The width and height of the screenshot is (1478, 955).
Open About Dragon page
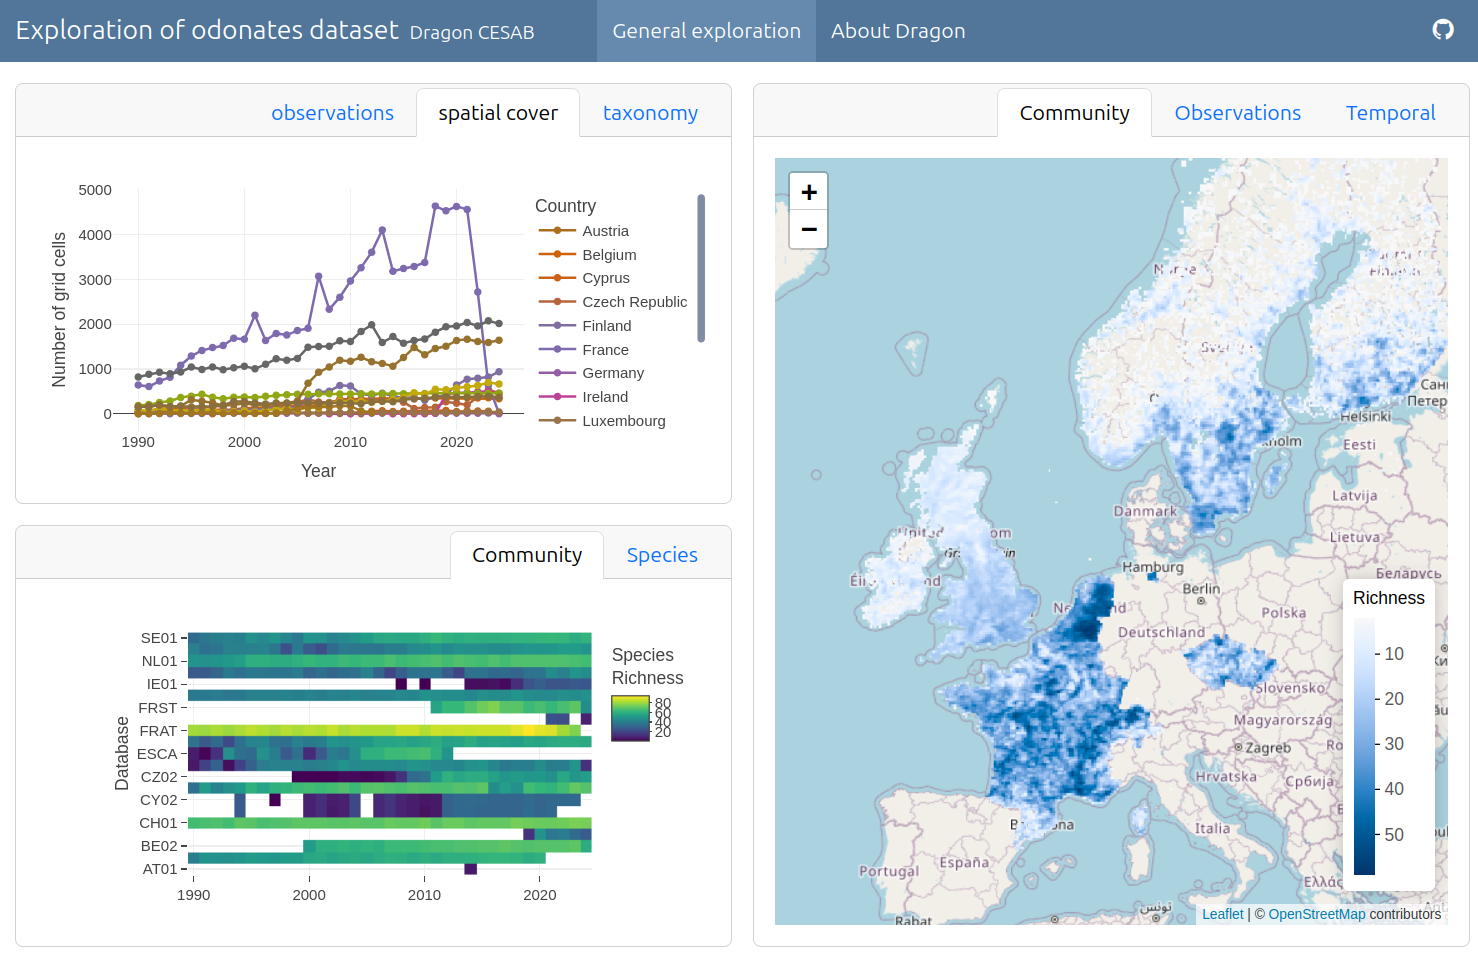pos(897,31)
